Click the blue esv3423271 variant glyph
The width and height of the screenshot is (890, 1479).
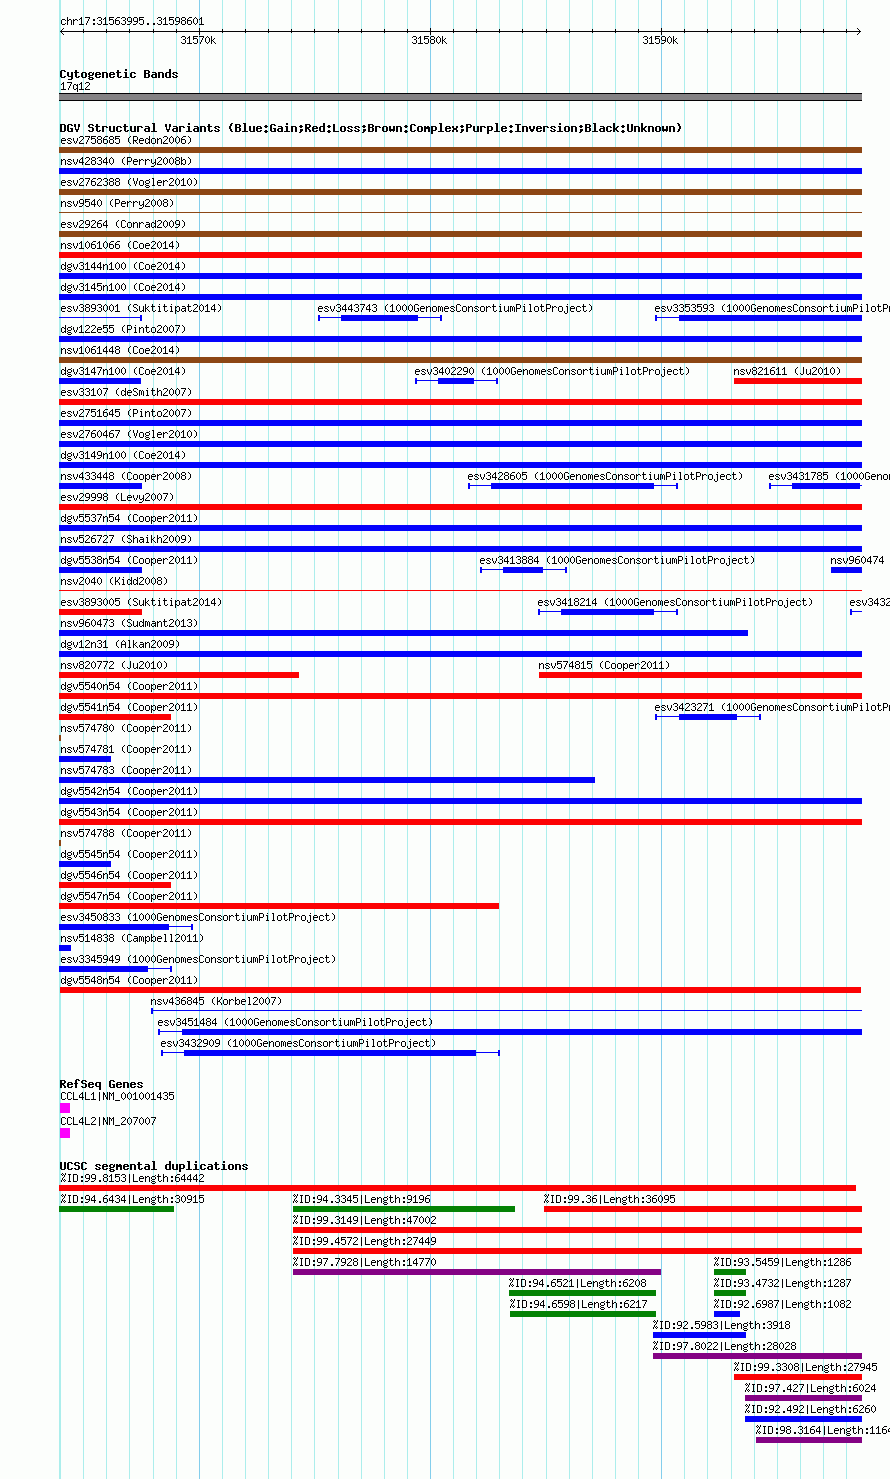pyautogui.click(x=708, y=717)
